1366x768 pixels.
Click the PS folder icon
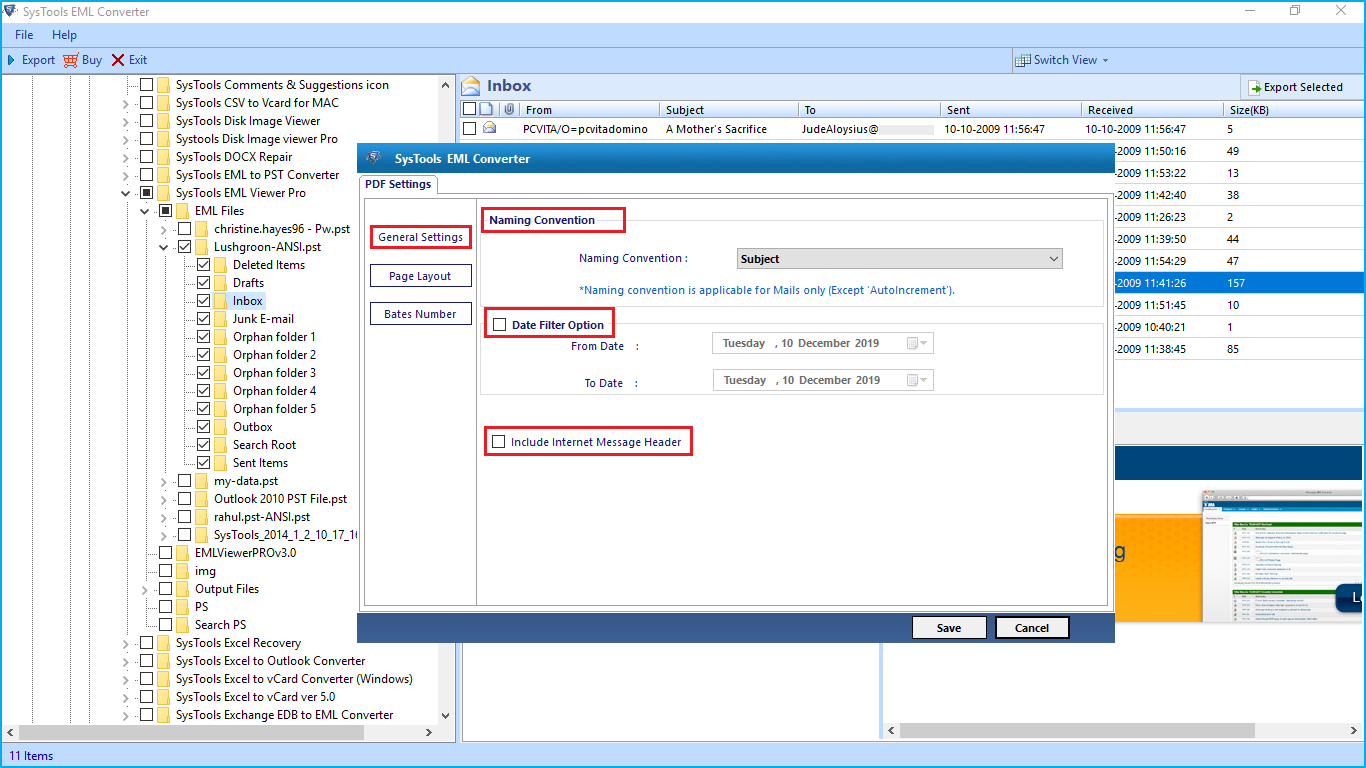click(x=182, y=607)
